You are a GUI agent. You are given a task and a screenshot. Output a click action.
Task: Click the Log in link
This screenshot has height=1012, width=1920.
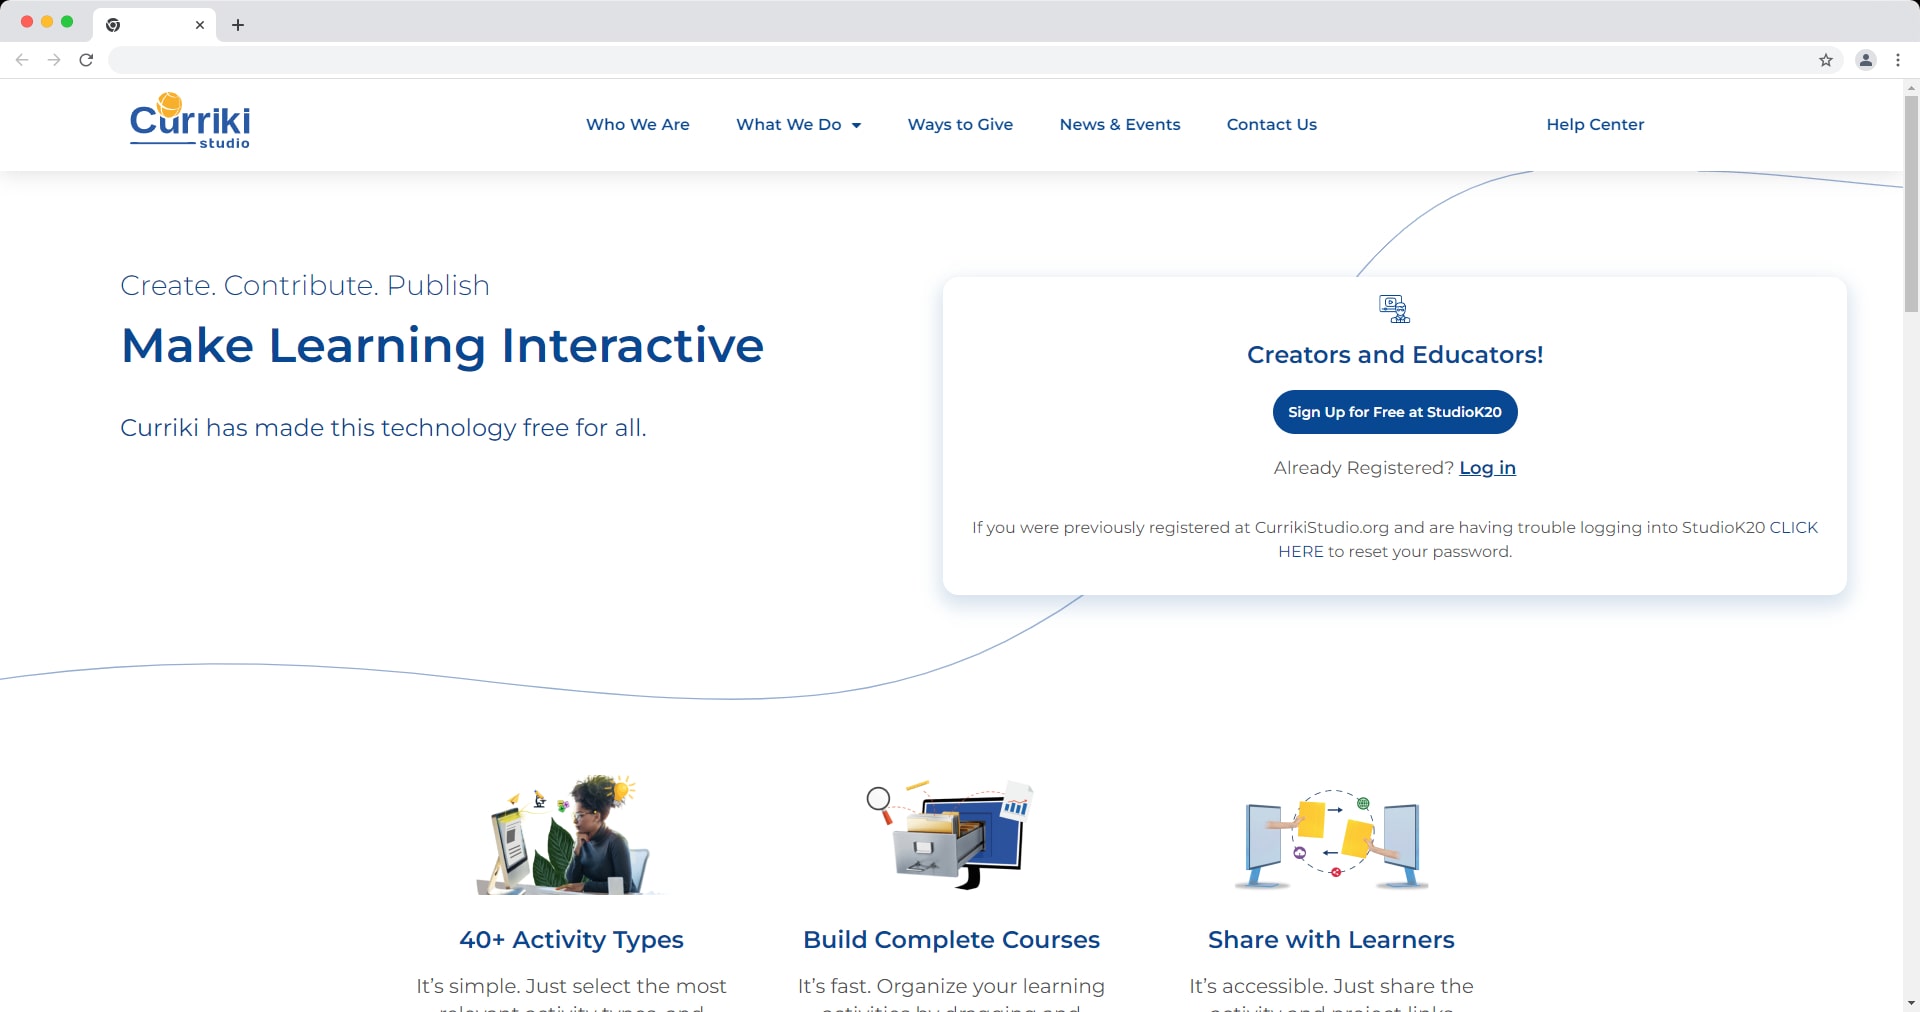pos(1487,467)
